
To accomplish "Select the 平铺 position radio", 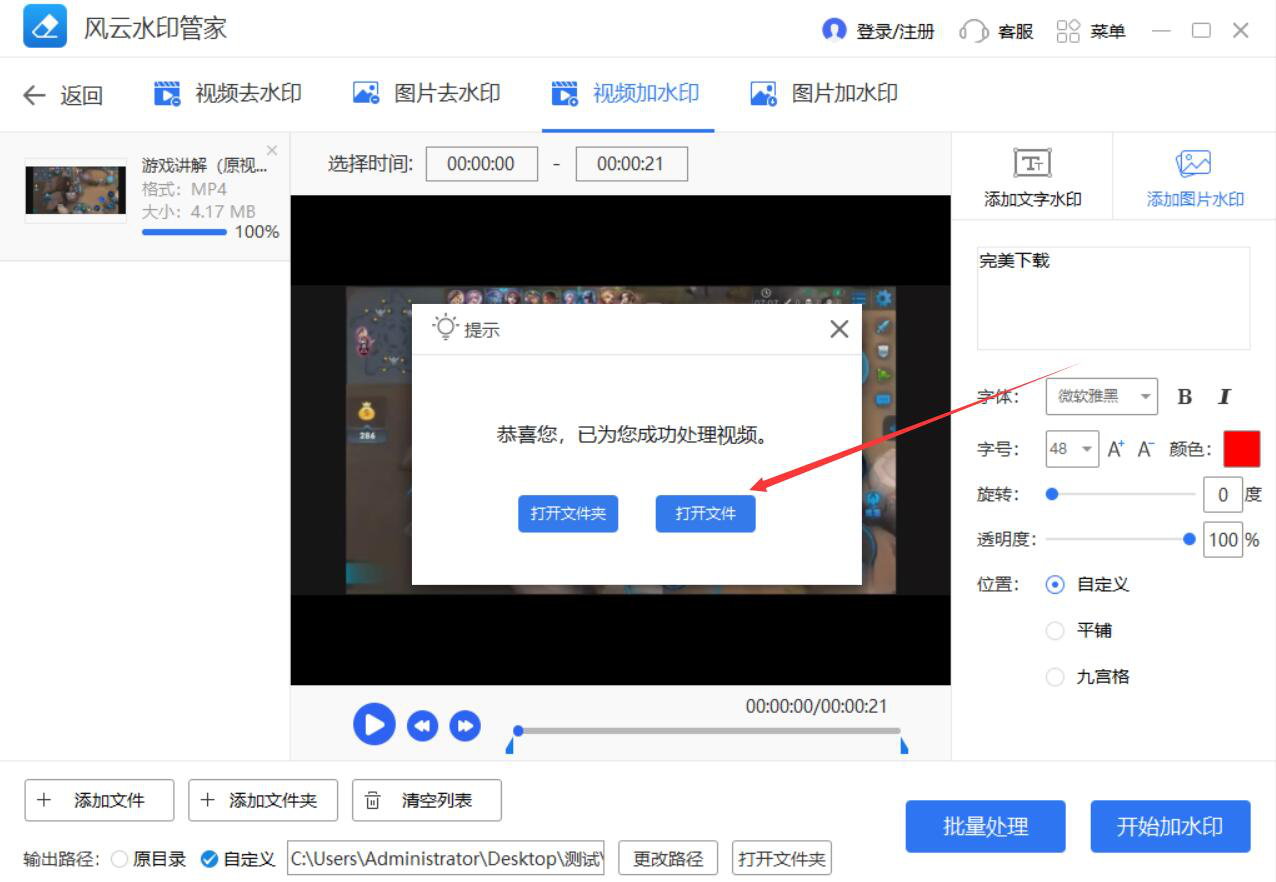I will [x=1055, y=631].
